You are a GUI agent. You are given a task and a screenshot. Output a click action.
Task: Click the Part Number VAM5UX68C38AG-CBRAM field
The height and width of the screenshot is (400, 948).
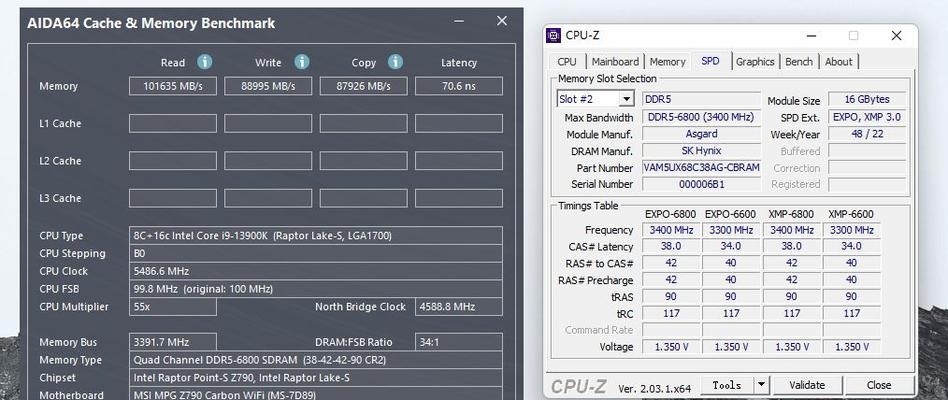point(701,167)
